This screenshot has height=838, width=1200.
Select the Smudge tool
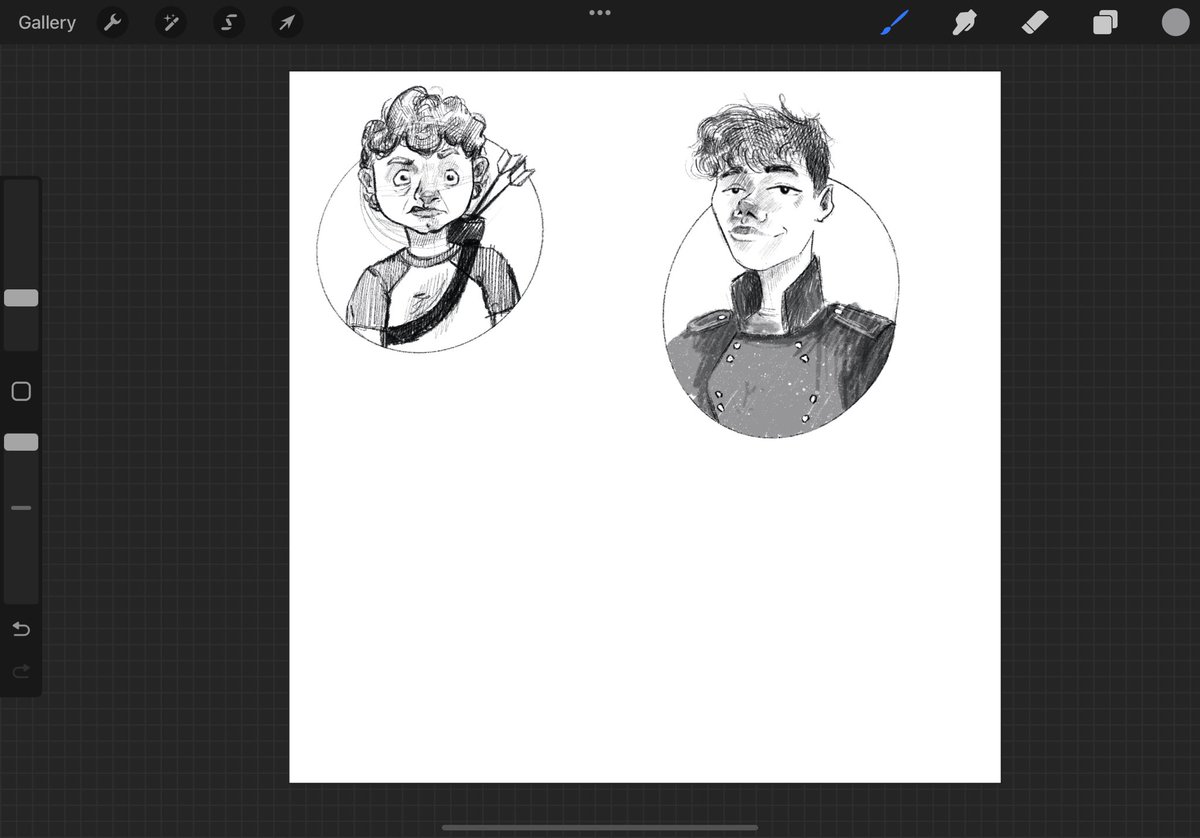pos(965,22)
